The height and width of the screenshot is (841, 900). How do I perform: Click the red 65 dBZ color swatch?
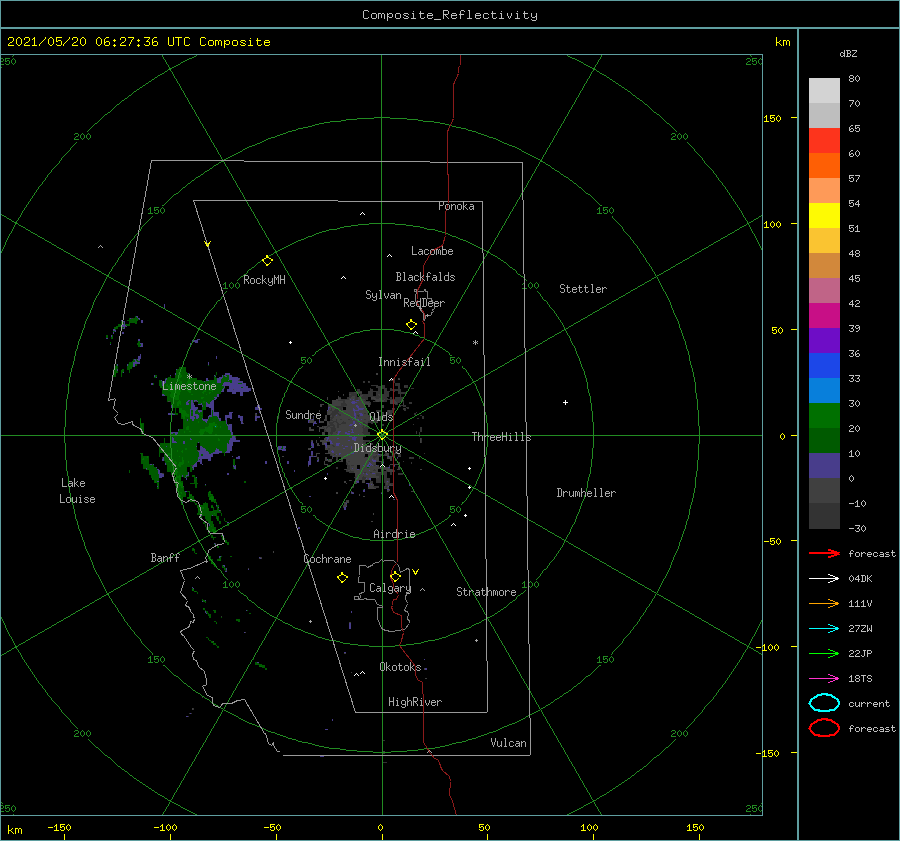pos(824,140)
